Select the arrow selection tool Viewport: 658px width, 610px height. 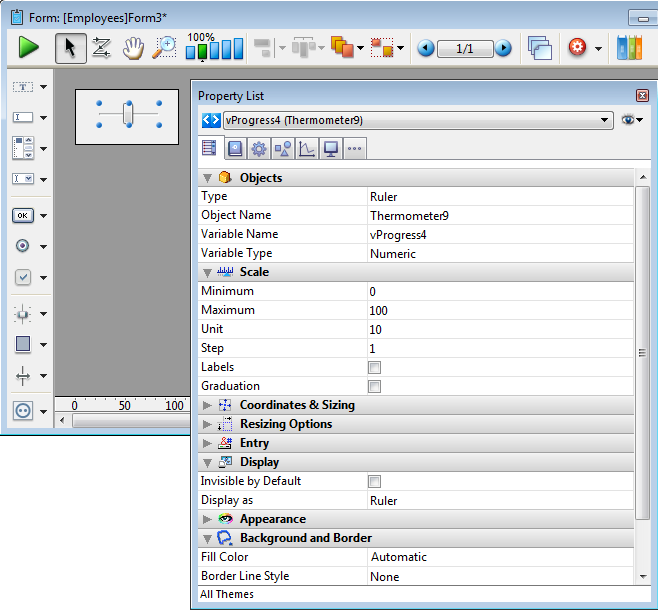pyautogui.click(x=70, y=47)
